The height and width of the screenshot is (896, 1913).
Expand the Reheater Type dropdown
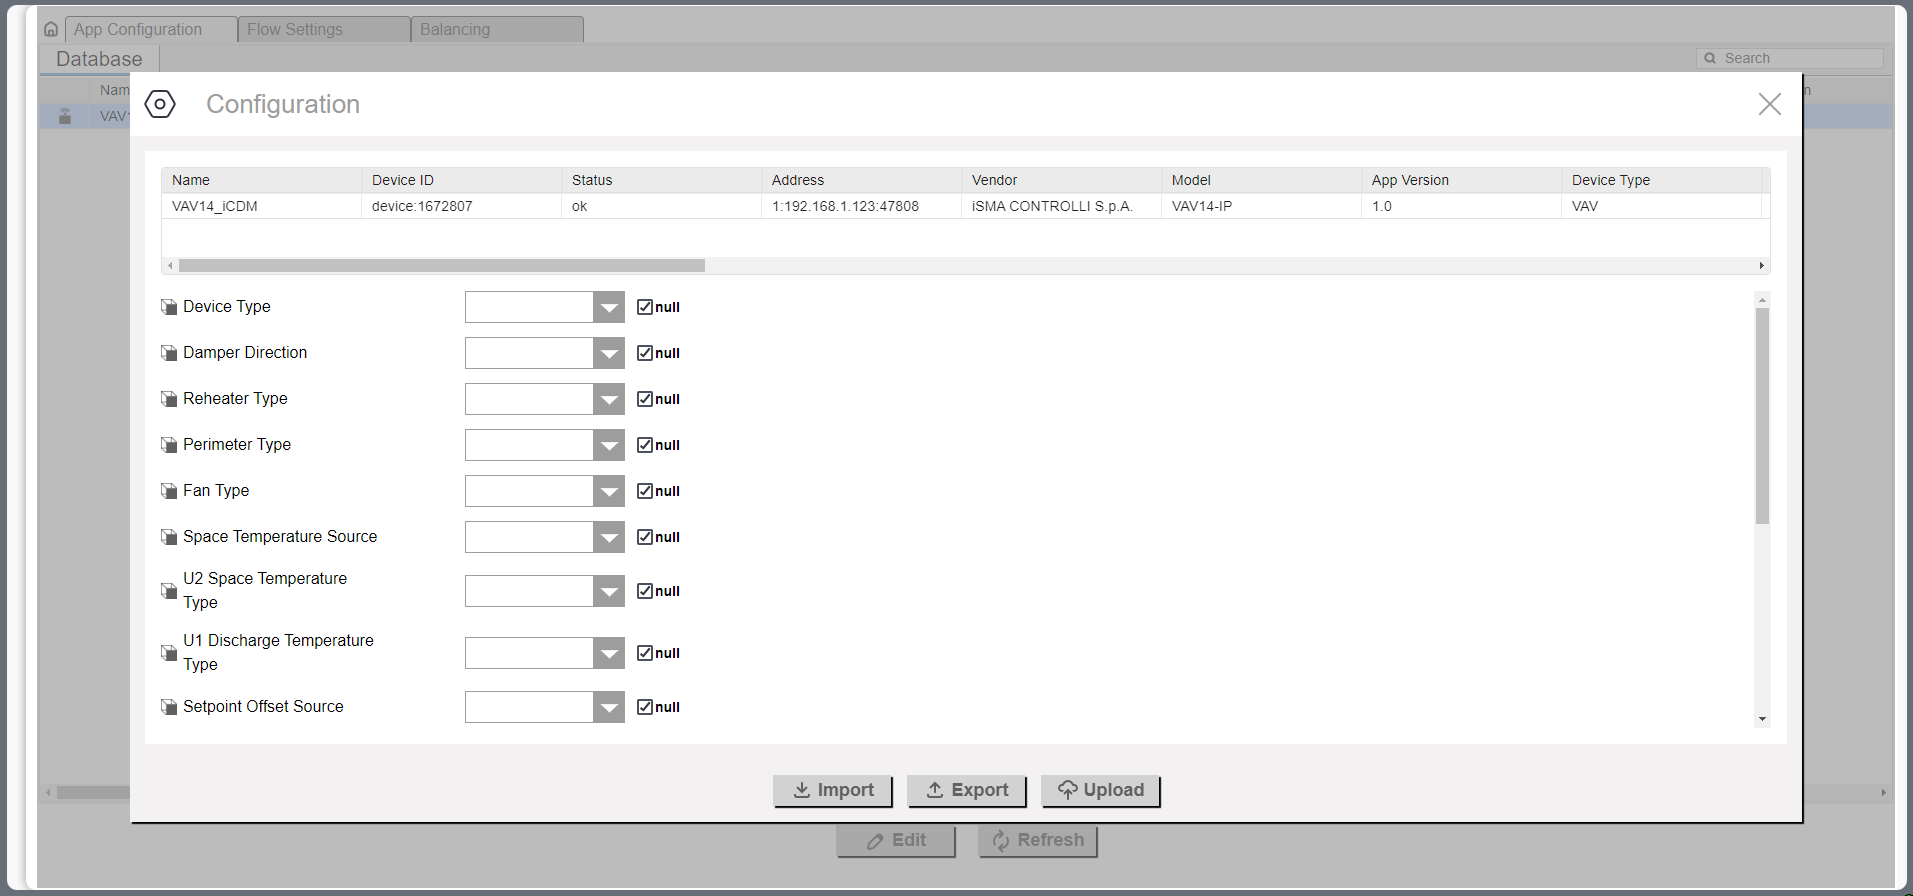pos(608,399)
